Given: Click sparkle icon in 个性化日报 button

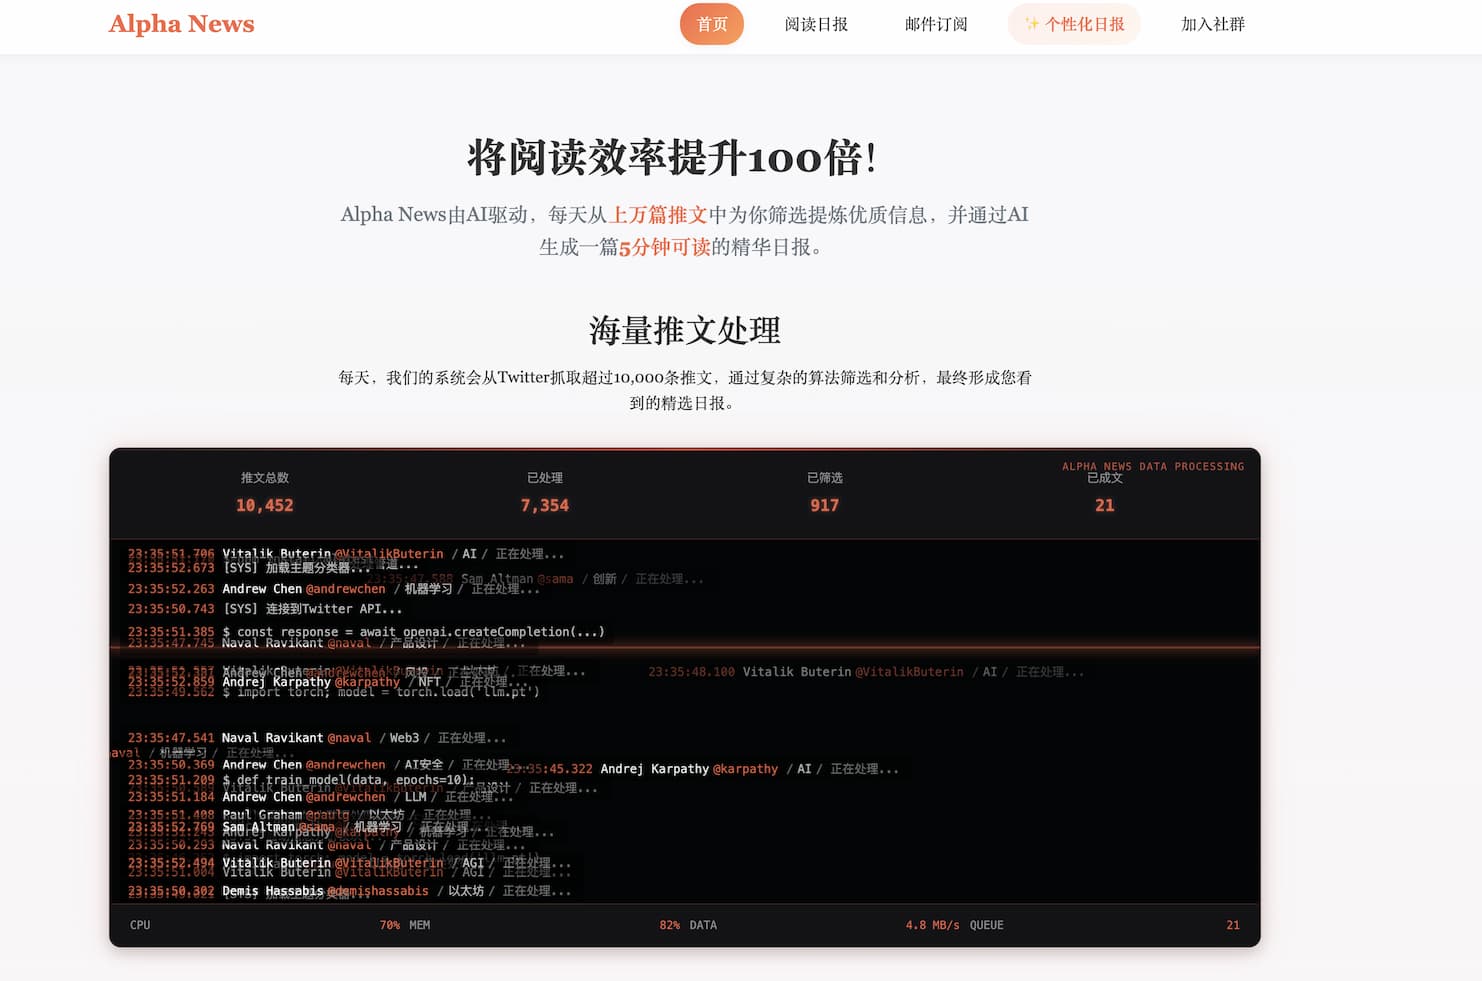Looking at the screenshot, I should pyautogui.click(x=1032, y=24).
